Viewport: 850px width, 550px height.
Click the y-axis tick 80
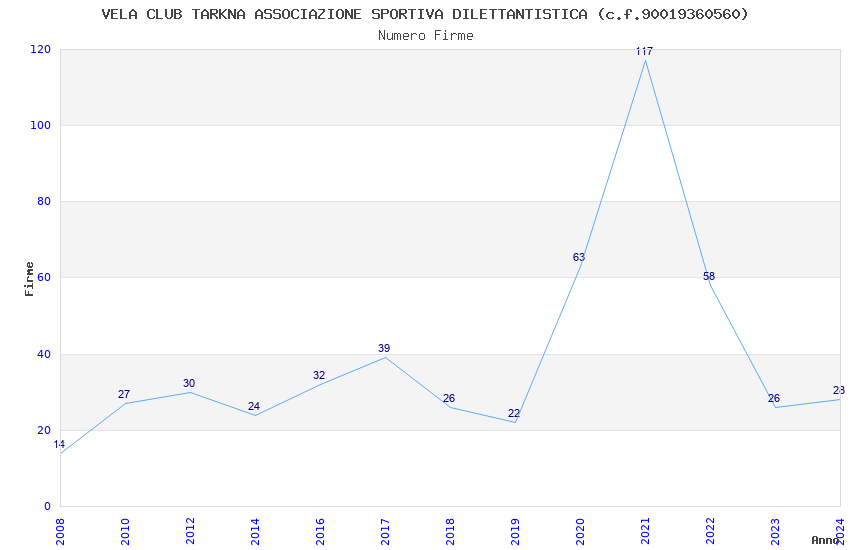pos(44,202)
